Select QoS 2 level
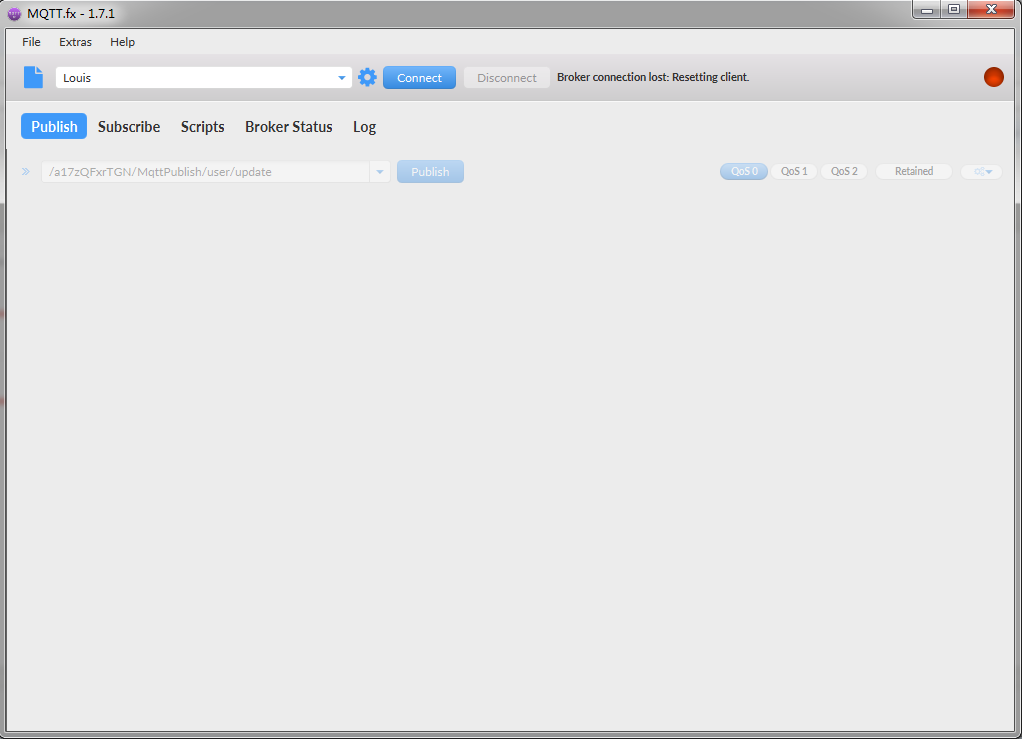This screenshot has height=739, width=1022. point(844,171)
